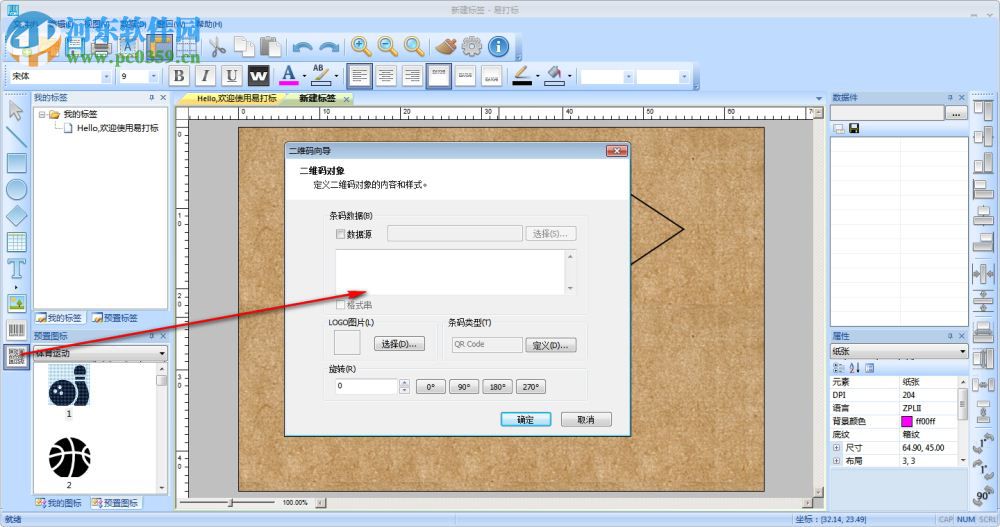This screenshot has height=527, width=1000.
Task: Set rotation to 0° button
Action: pyautogui.click(x=430, y=387)
